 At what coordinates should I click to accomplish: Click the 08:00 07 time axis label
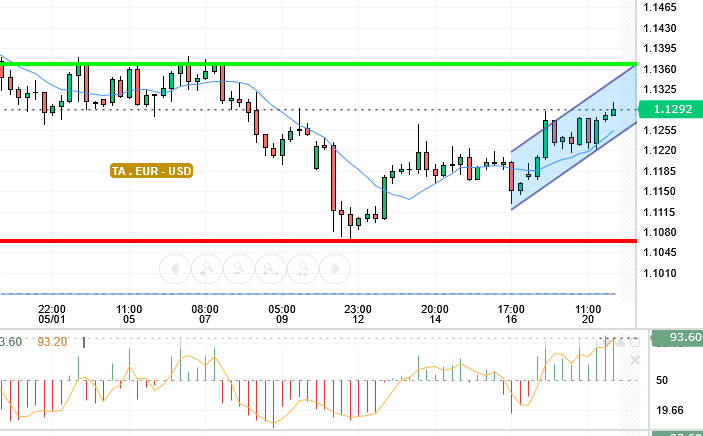[x=205, y=314]
